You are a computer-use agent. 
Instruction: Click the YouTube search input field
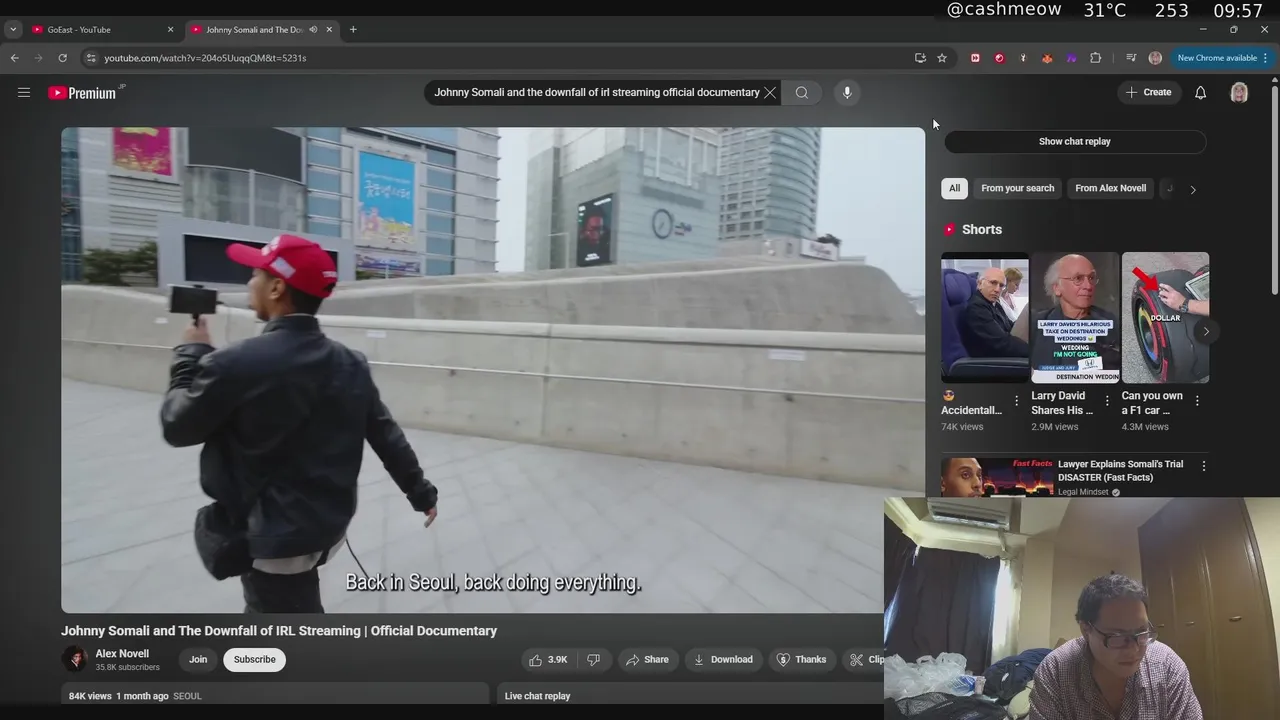(x=596, y=93)
